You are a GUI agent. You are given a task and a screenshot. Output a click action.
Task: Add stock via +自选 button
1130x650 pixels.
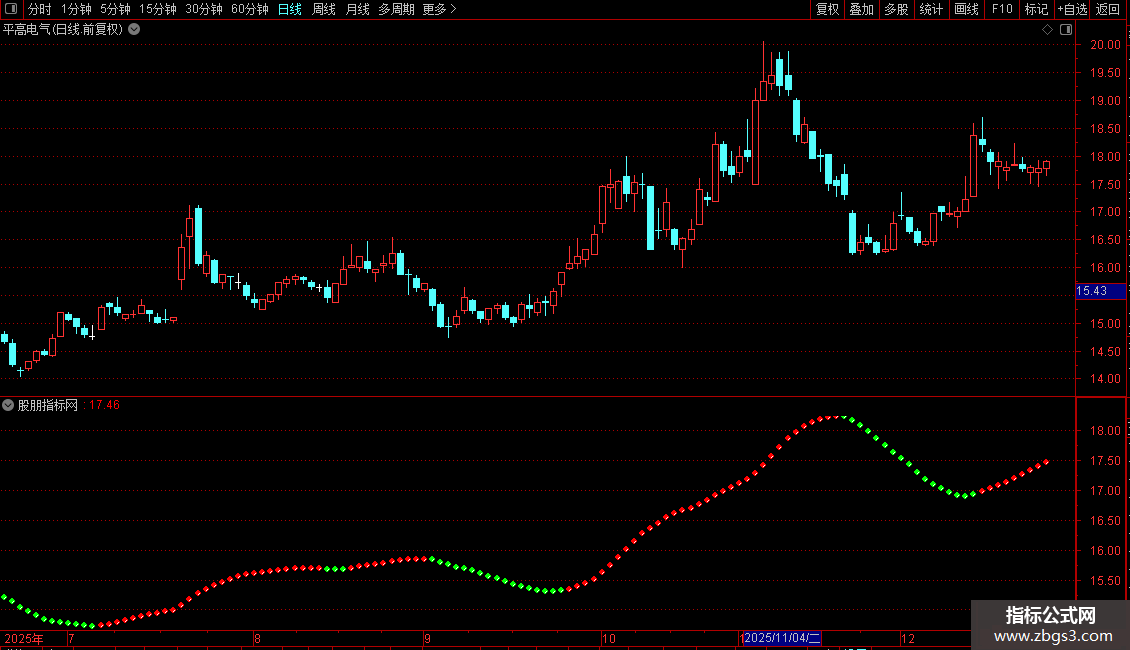tap(1072, 9)
